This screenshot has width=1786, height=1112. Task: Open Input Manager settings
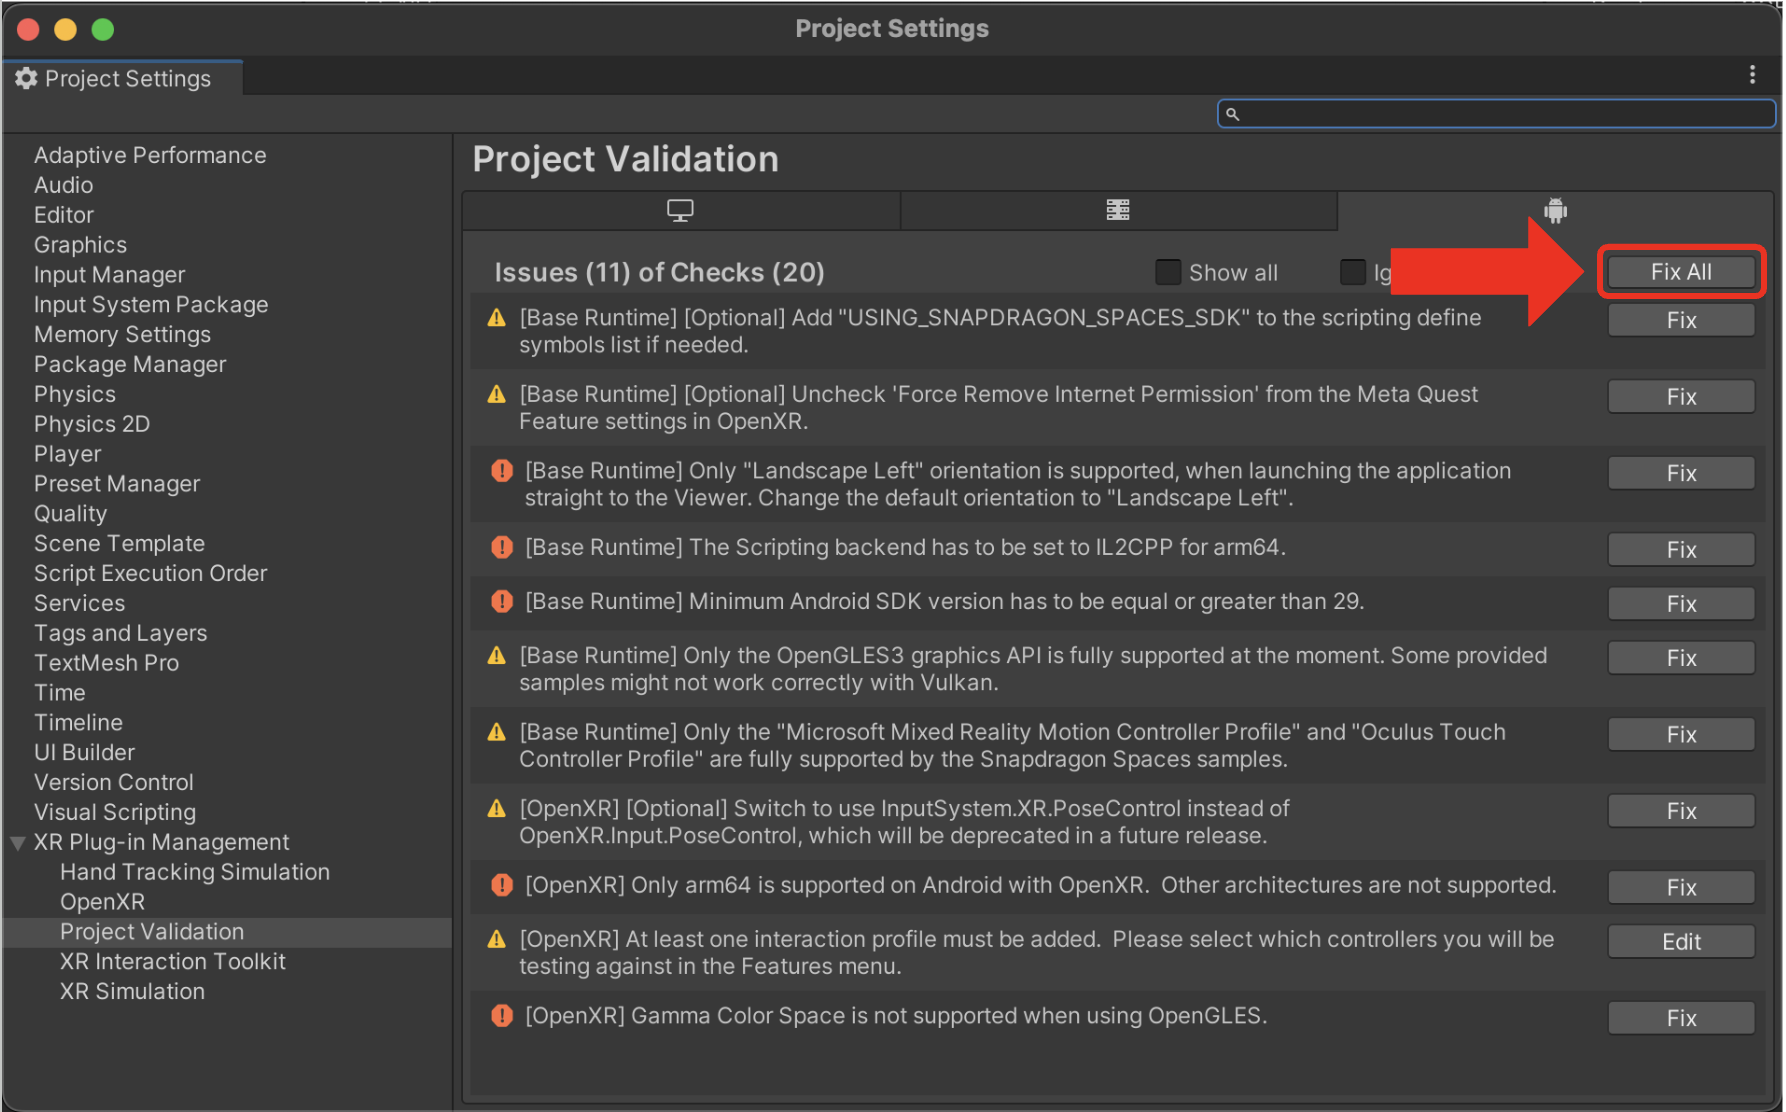click(x=109, y=275)
